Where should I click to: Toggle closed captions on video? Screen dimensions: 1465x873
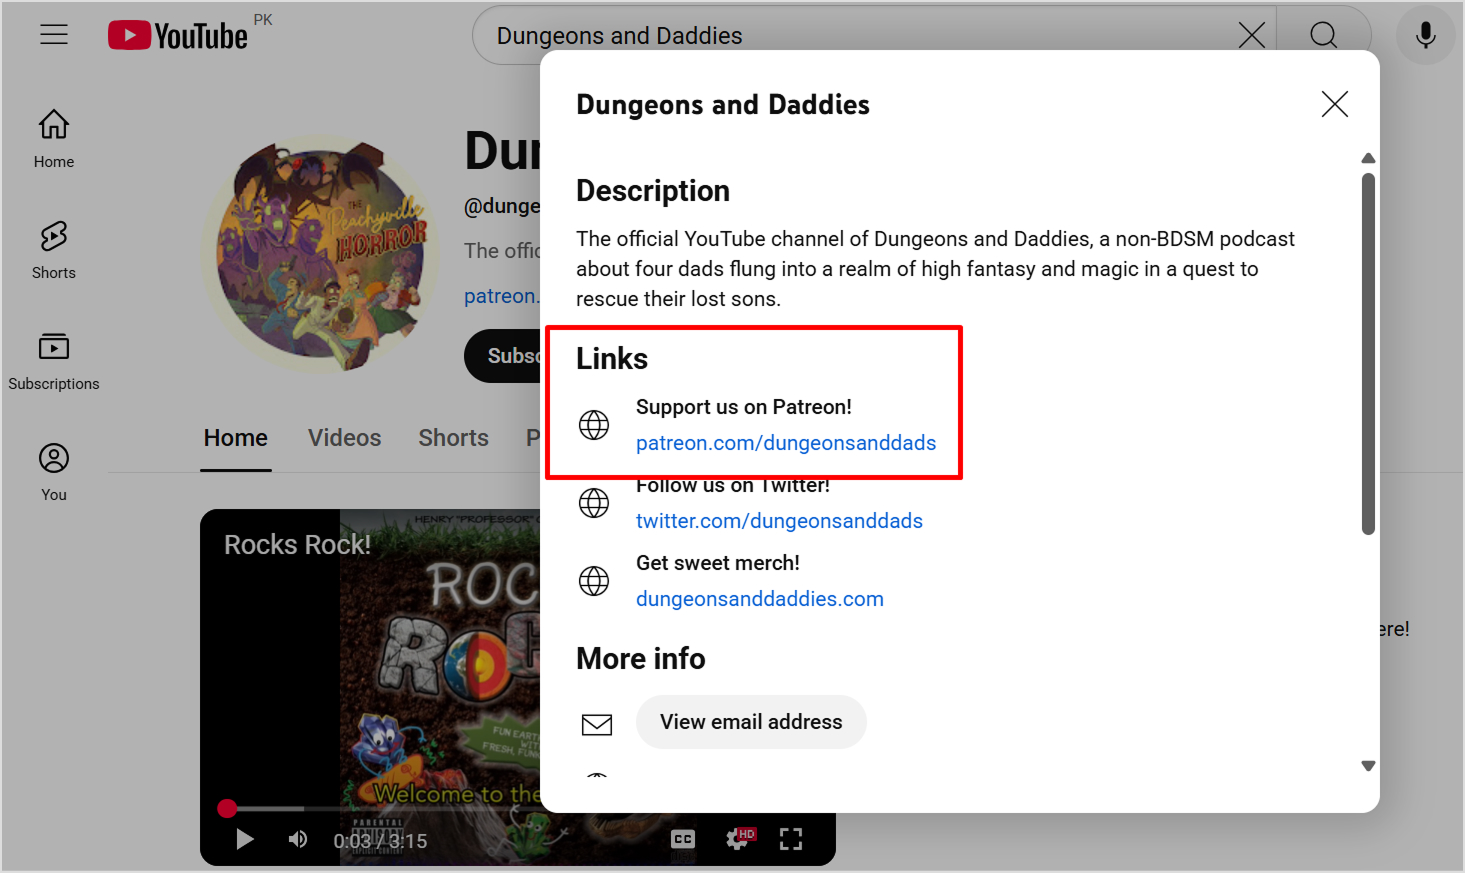coord(683,839)
